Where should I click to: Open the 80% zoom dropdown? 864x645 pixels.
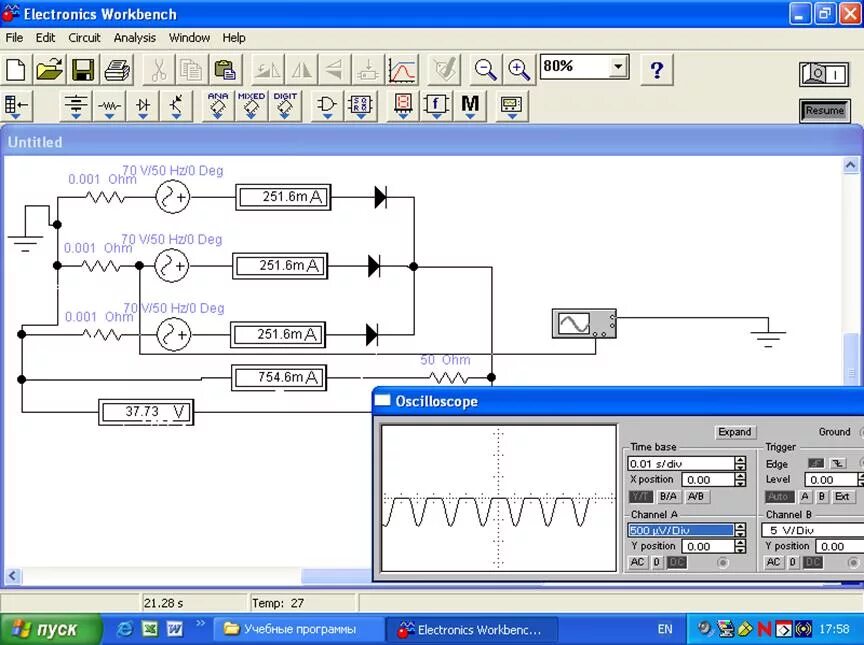(x=618, y=66)
